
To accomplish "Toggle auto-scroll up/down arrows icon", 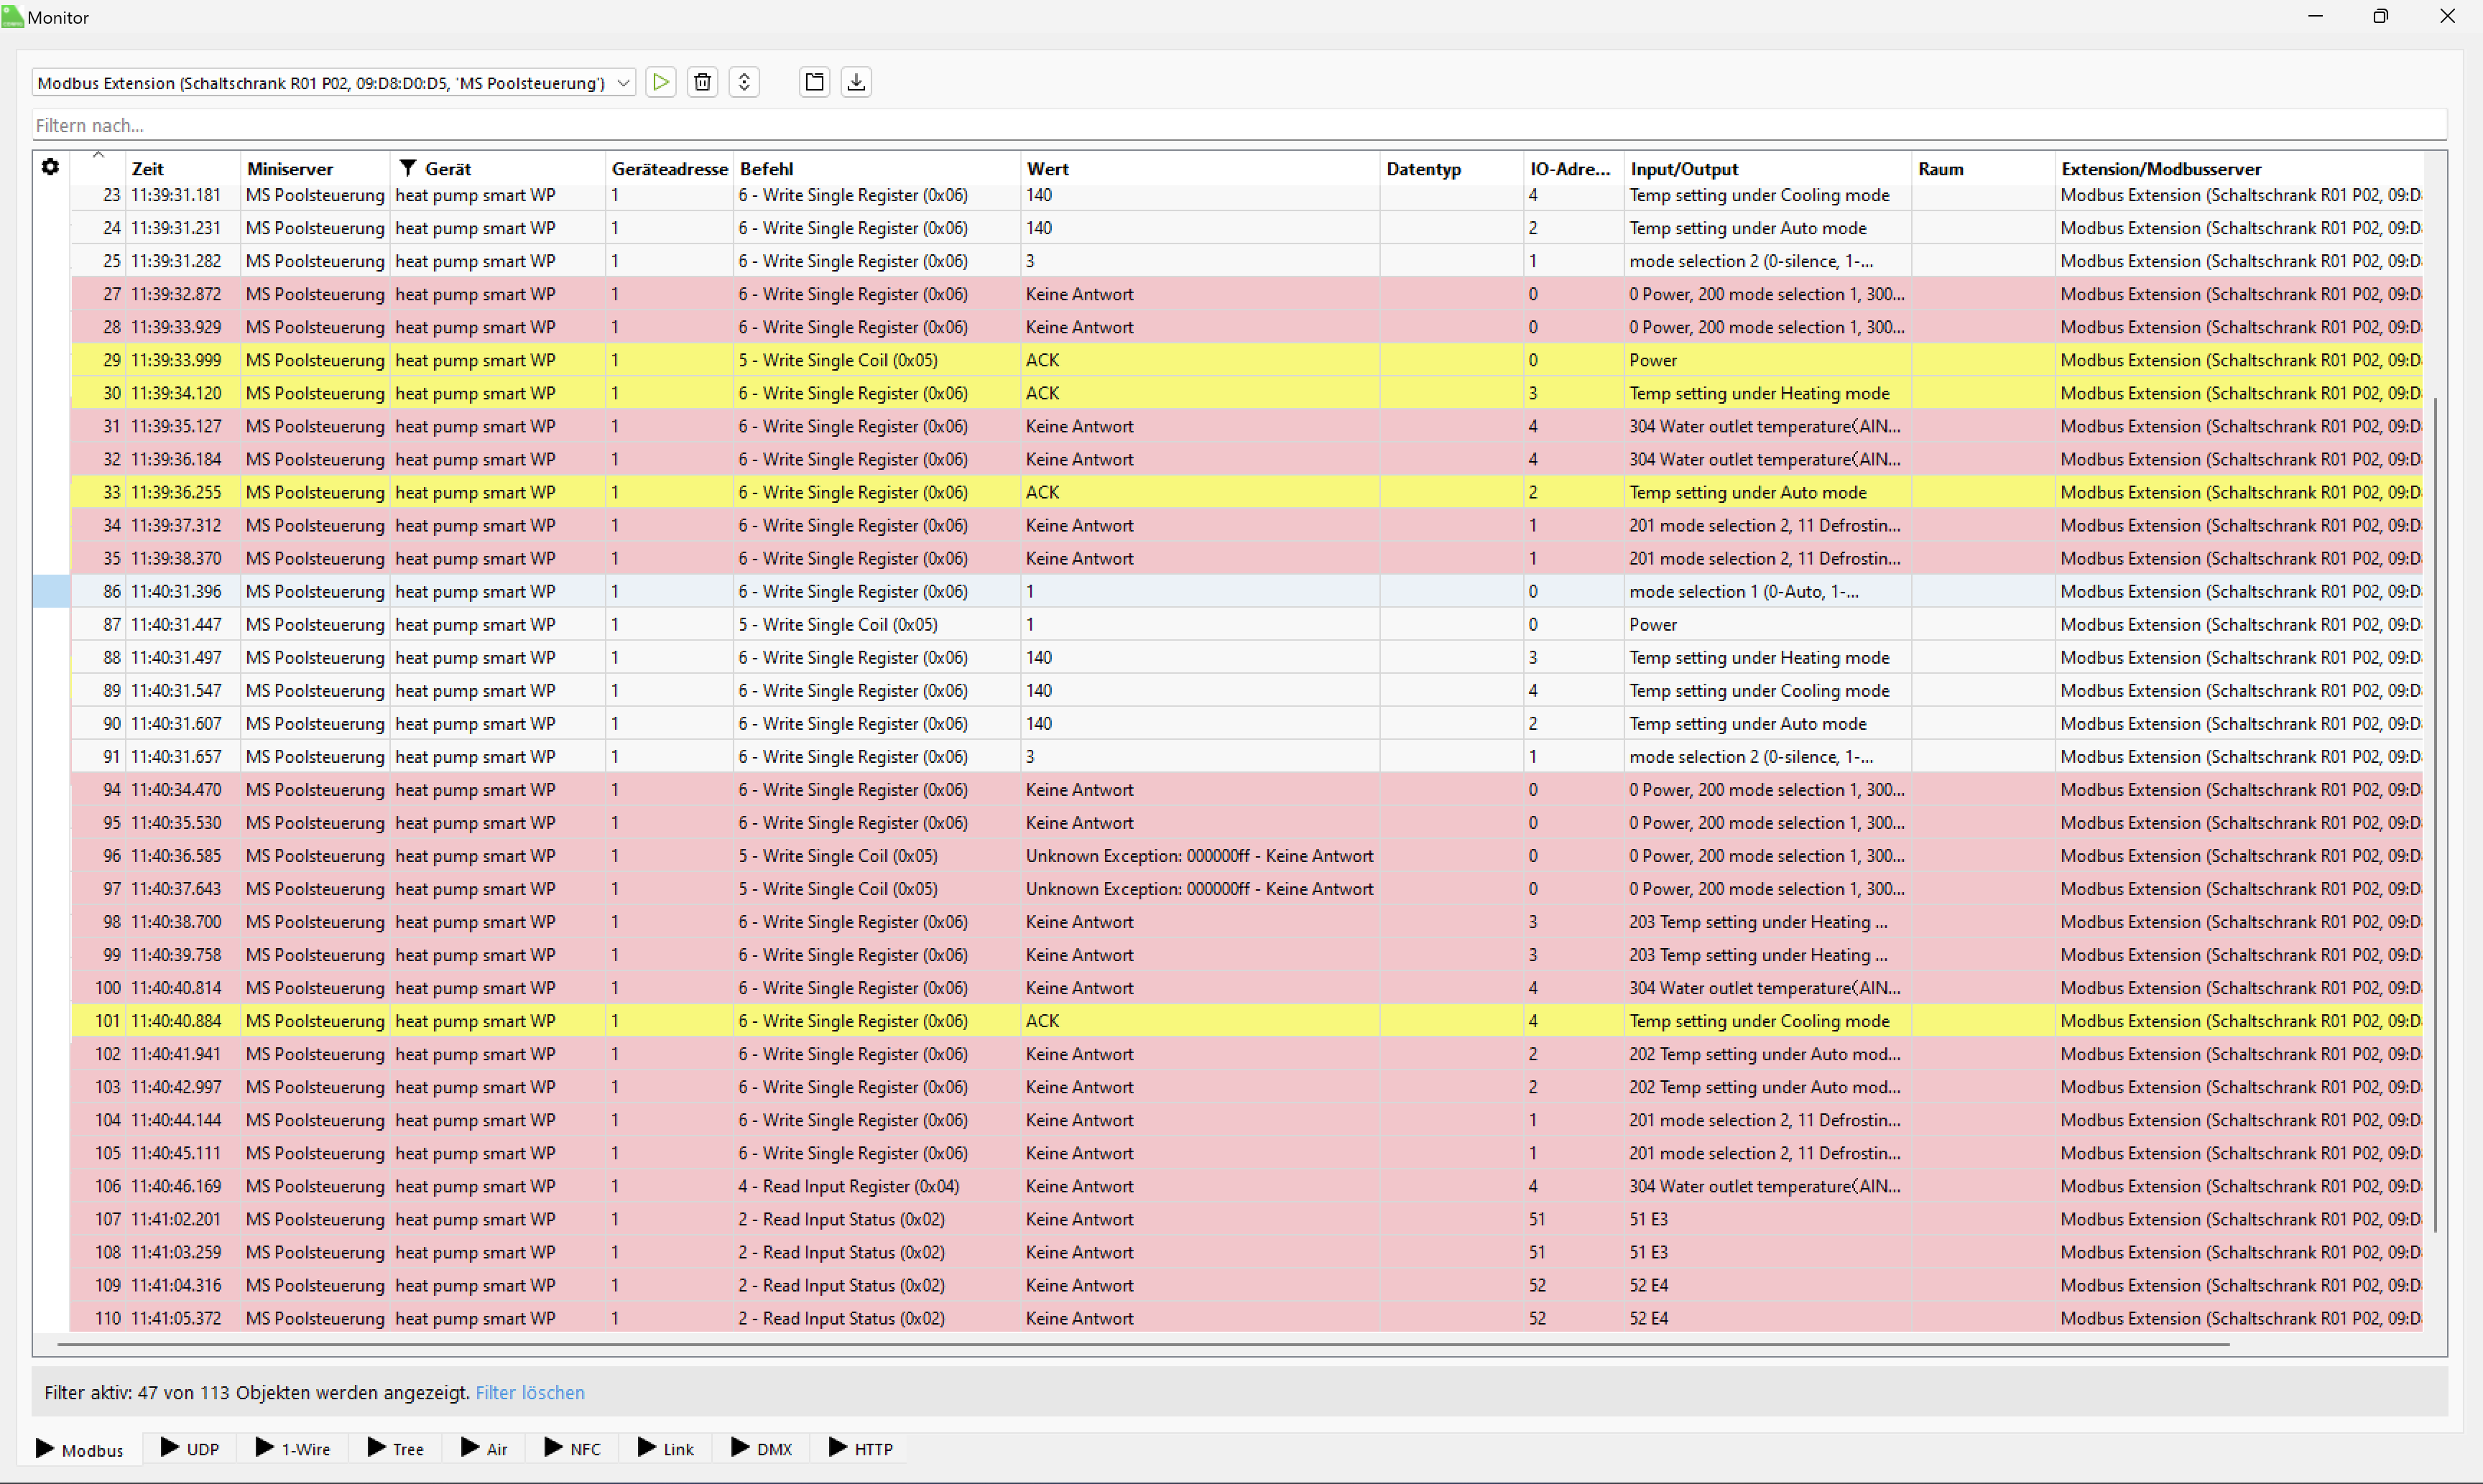I will pos(744,82).
